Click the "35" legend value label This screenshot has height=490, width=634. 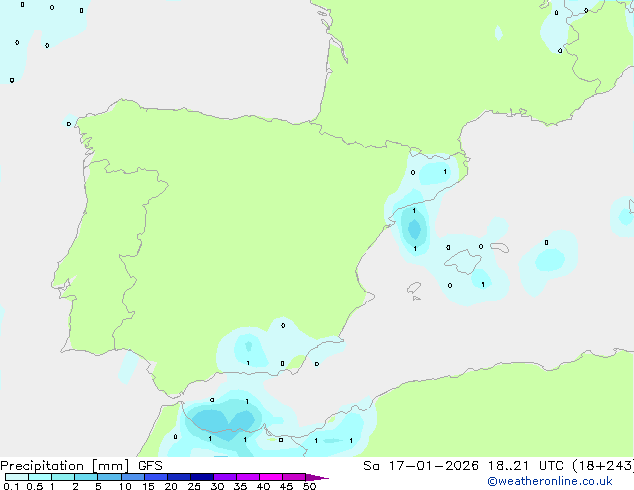[x=240, y=486]
